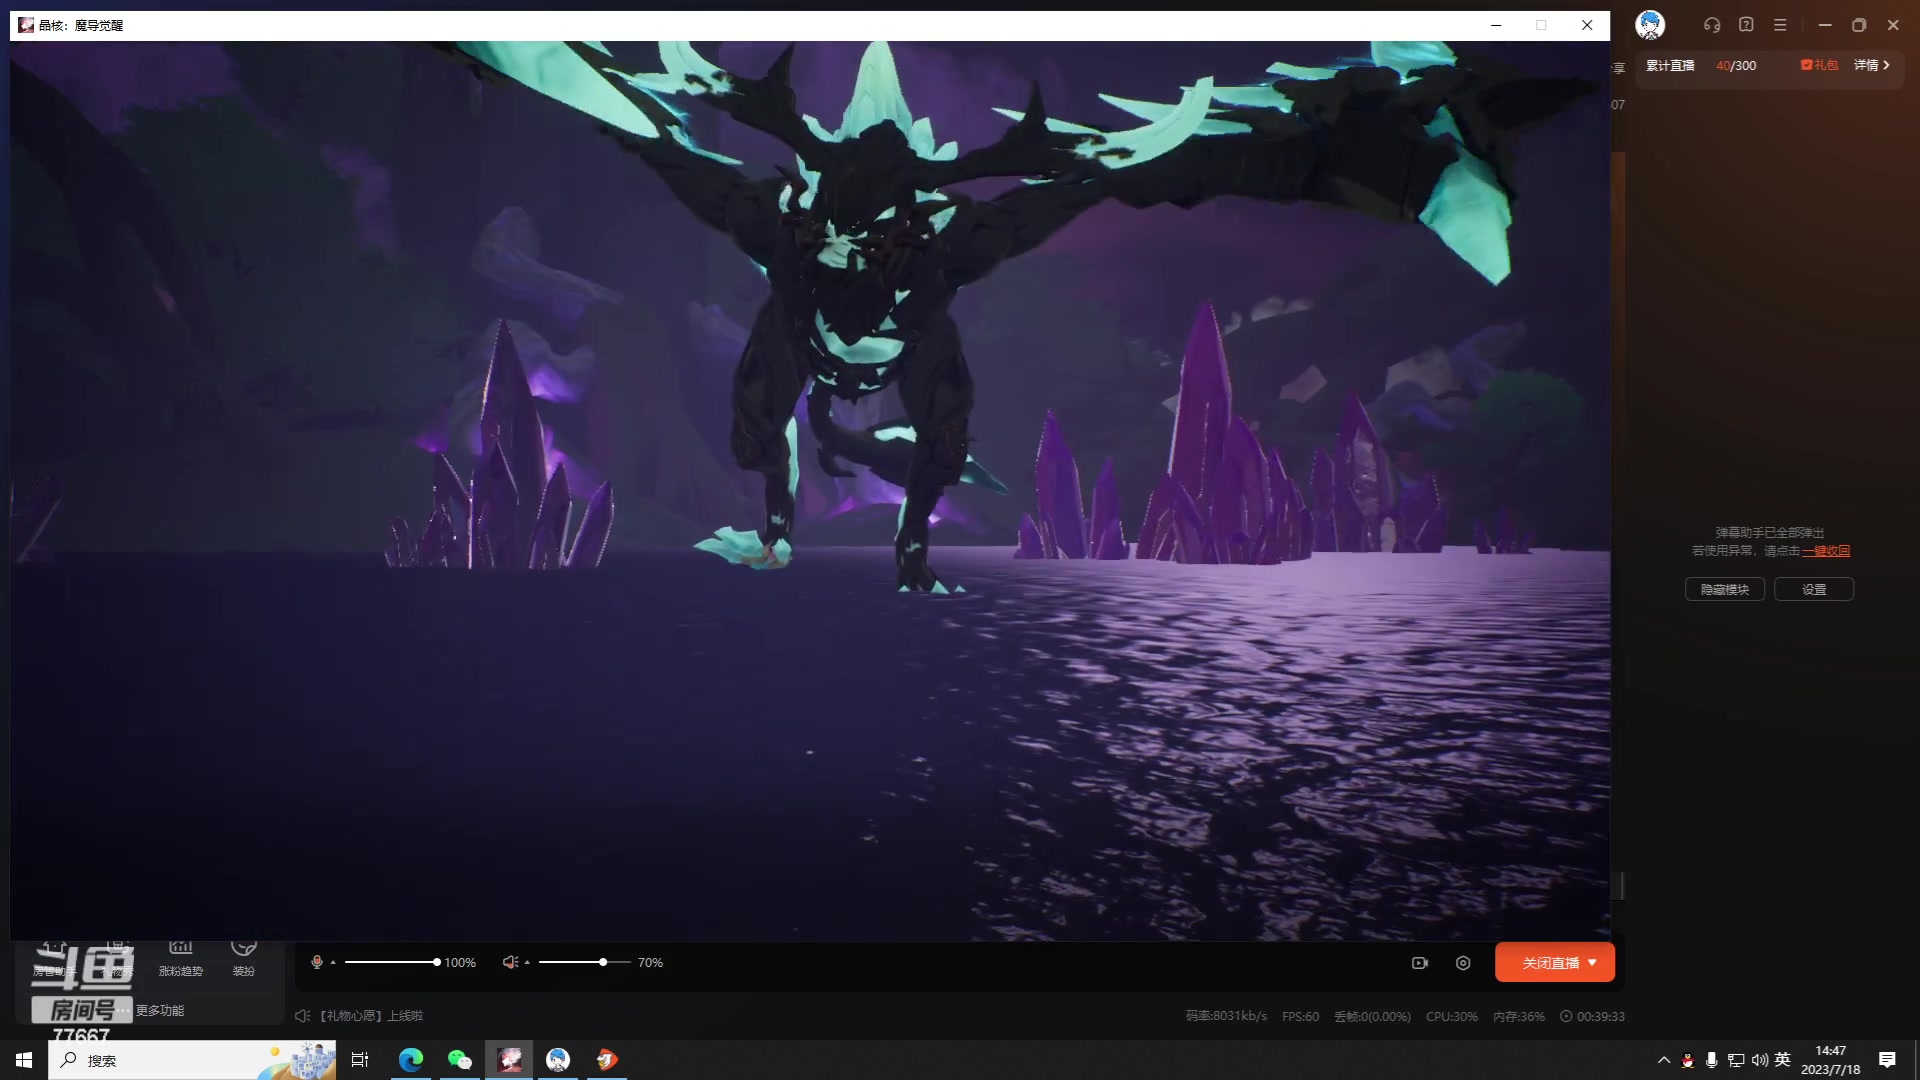This screenshot has width=1920, height=1080.
Task: Click the 礼物心愿 announcement text
Action: point(371,1016)
